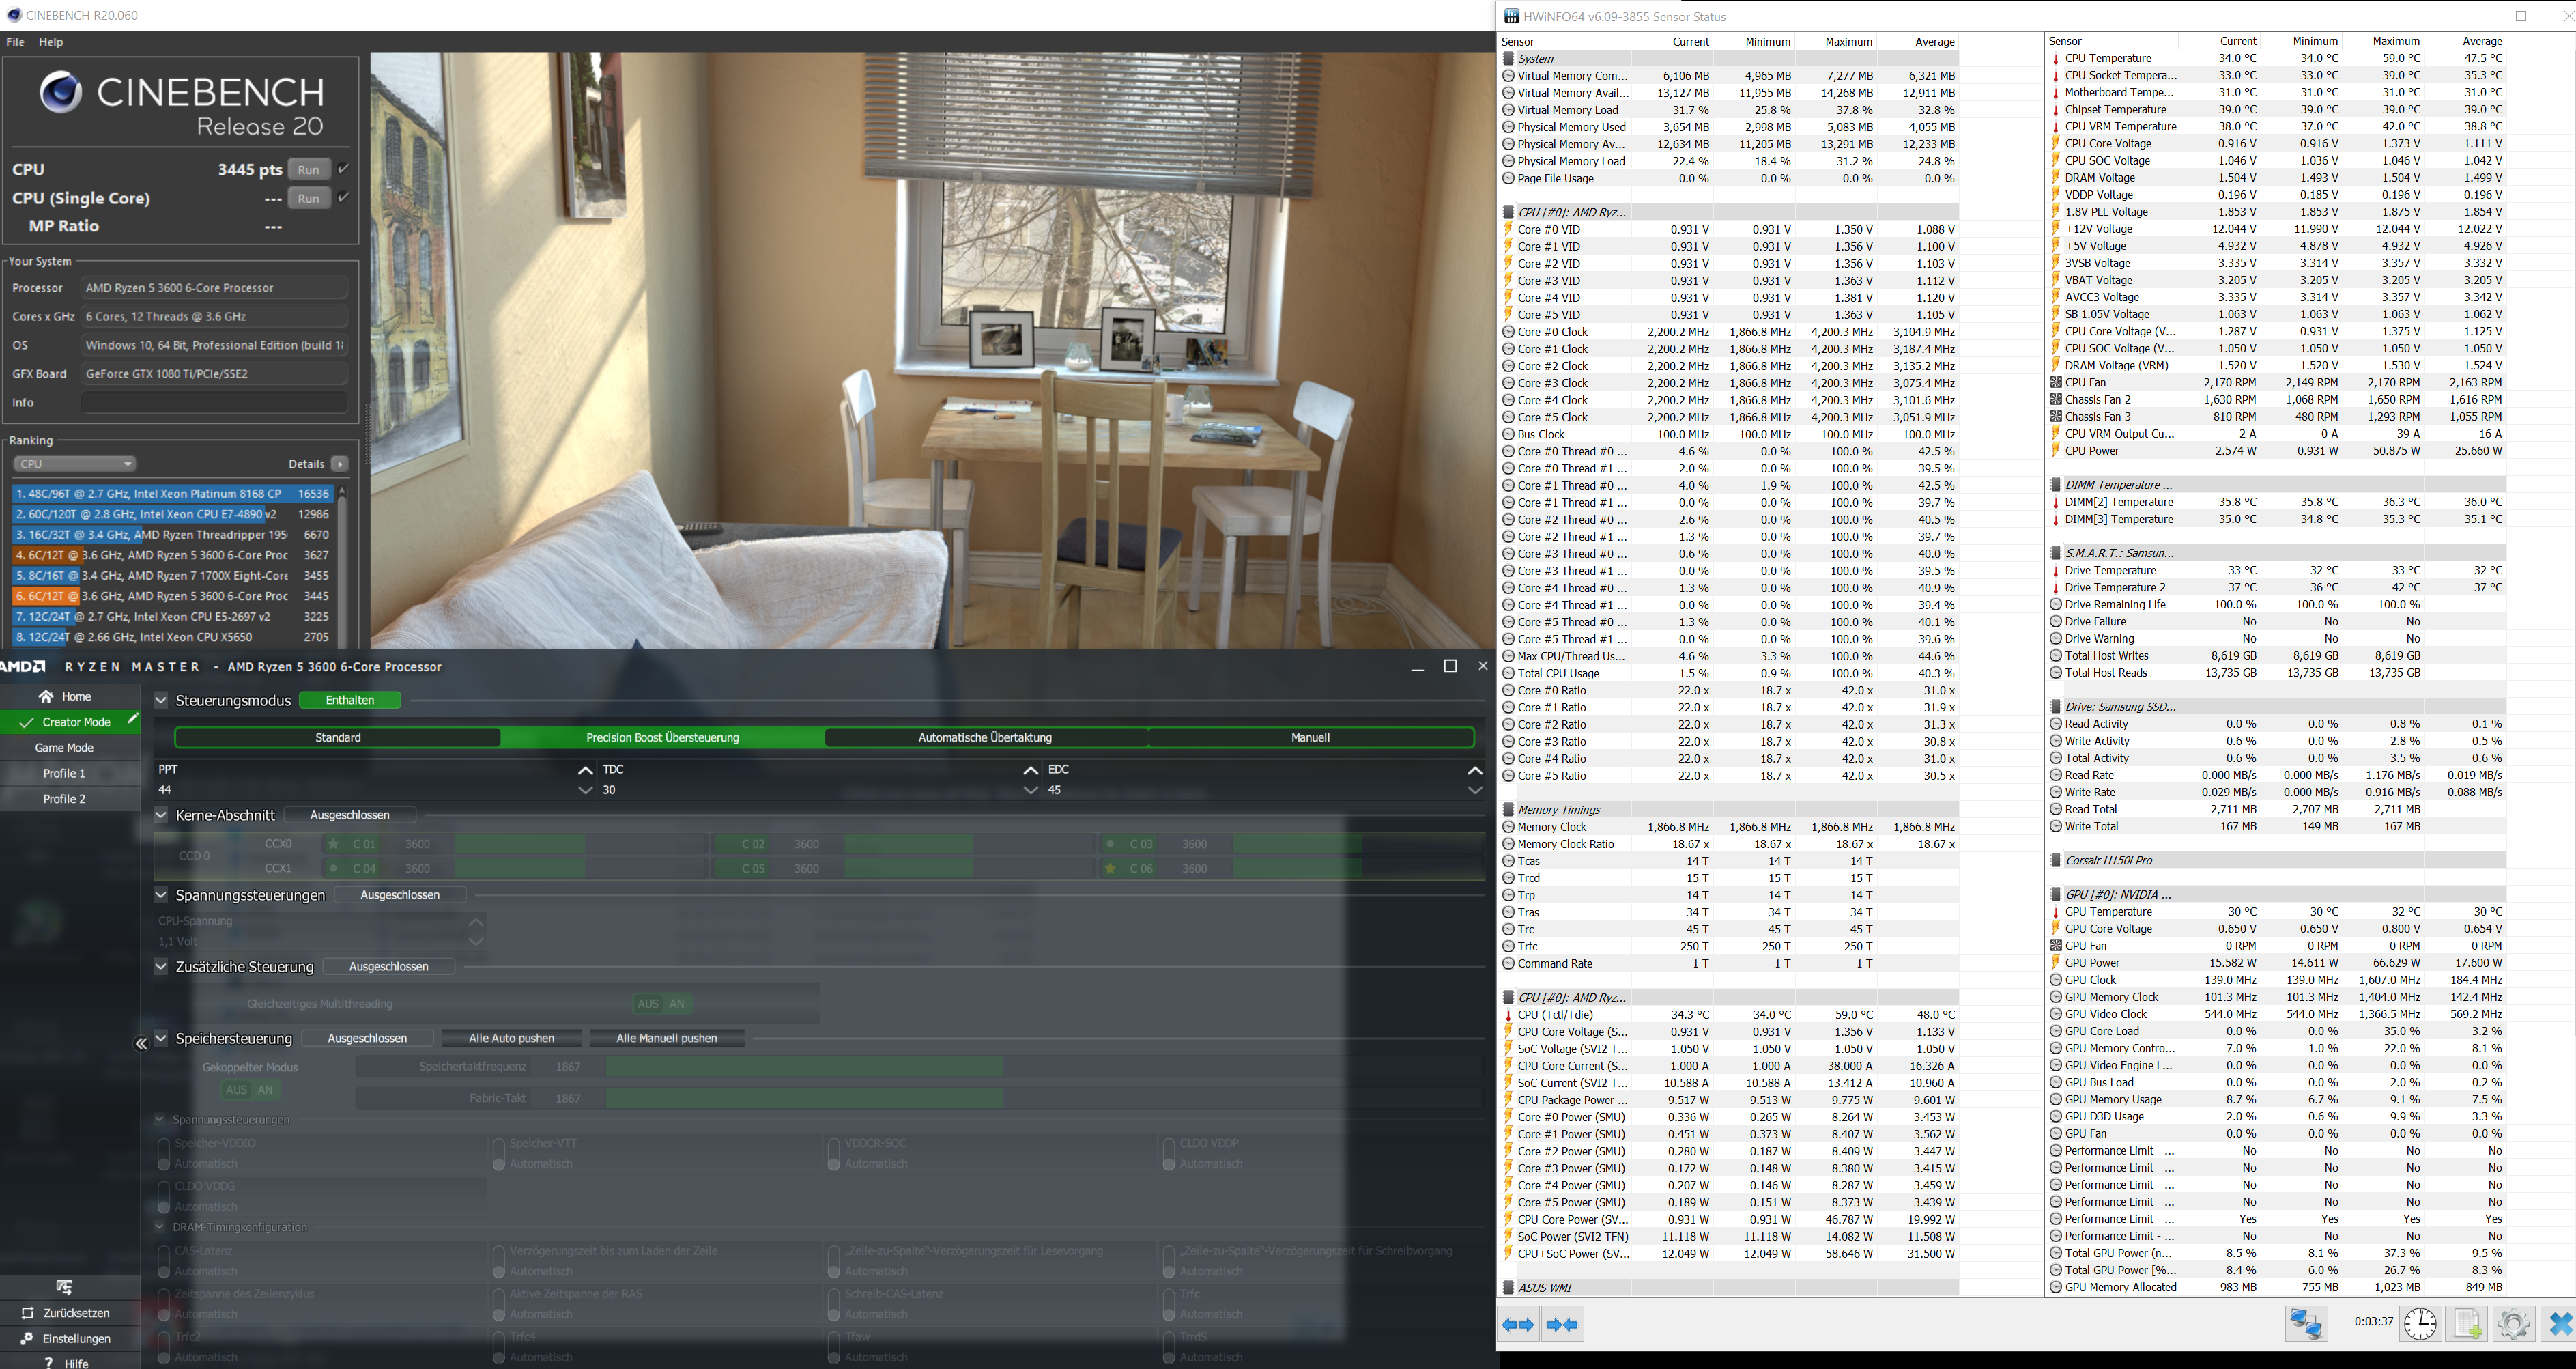Toggle the Gekoppelter Modus AUS/AN switch
Screen dimensions: 2576x1369
tap(250, 1090)
